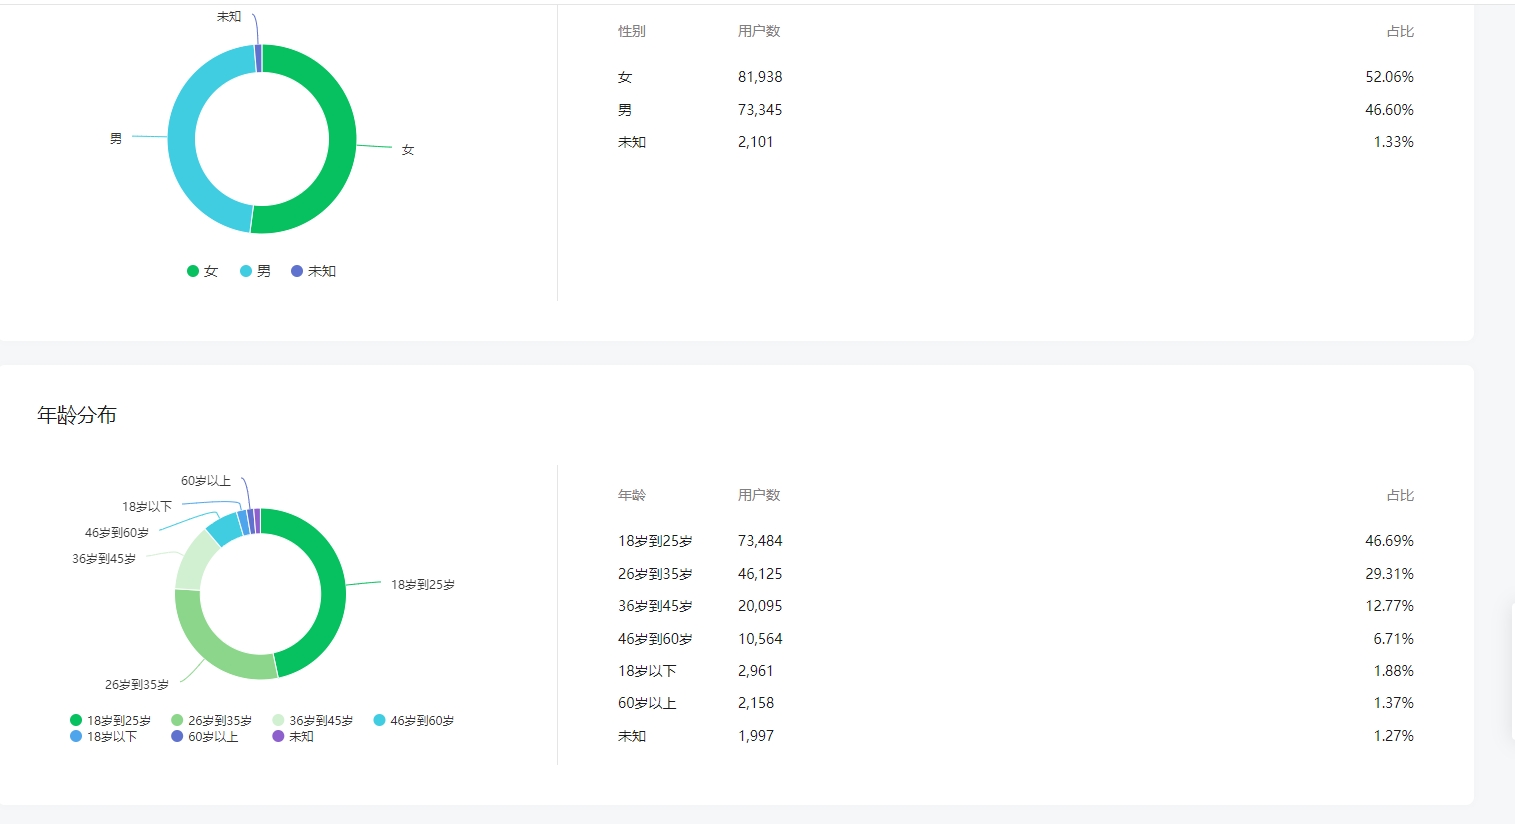Select the 男 row label in table
This screenshot has height=824, width=1515.
625,110
